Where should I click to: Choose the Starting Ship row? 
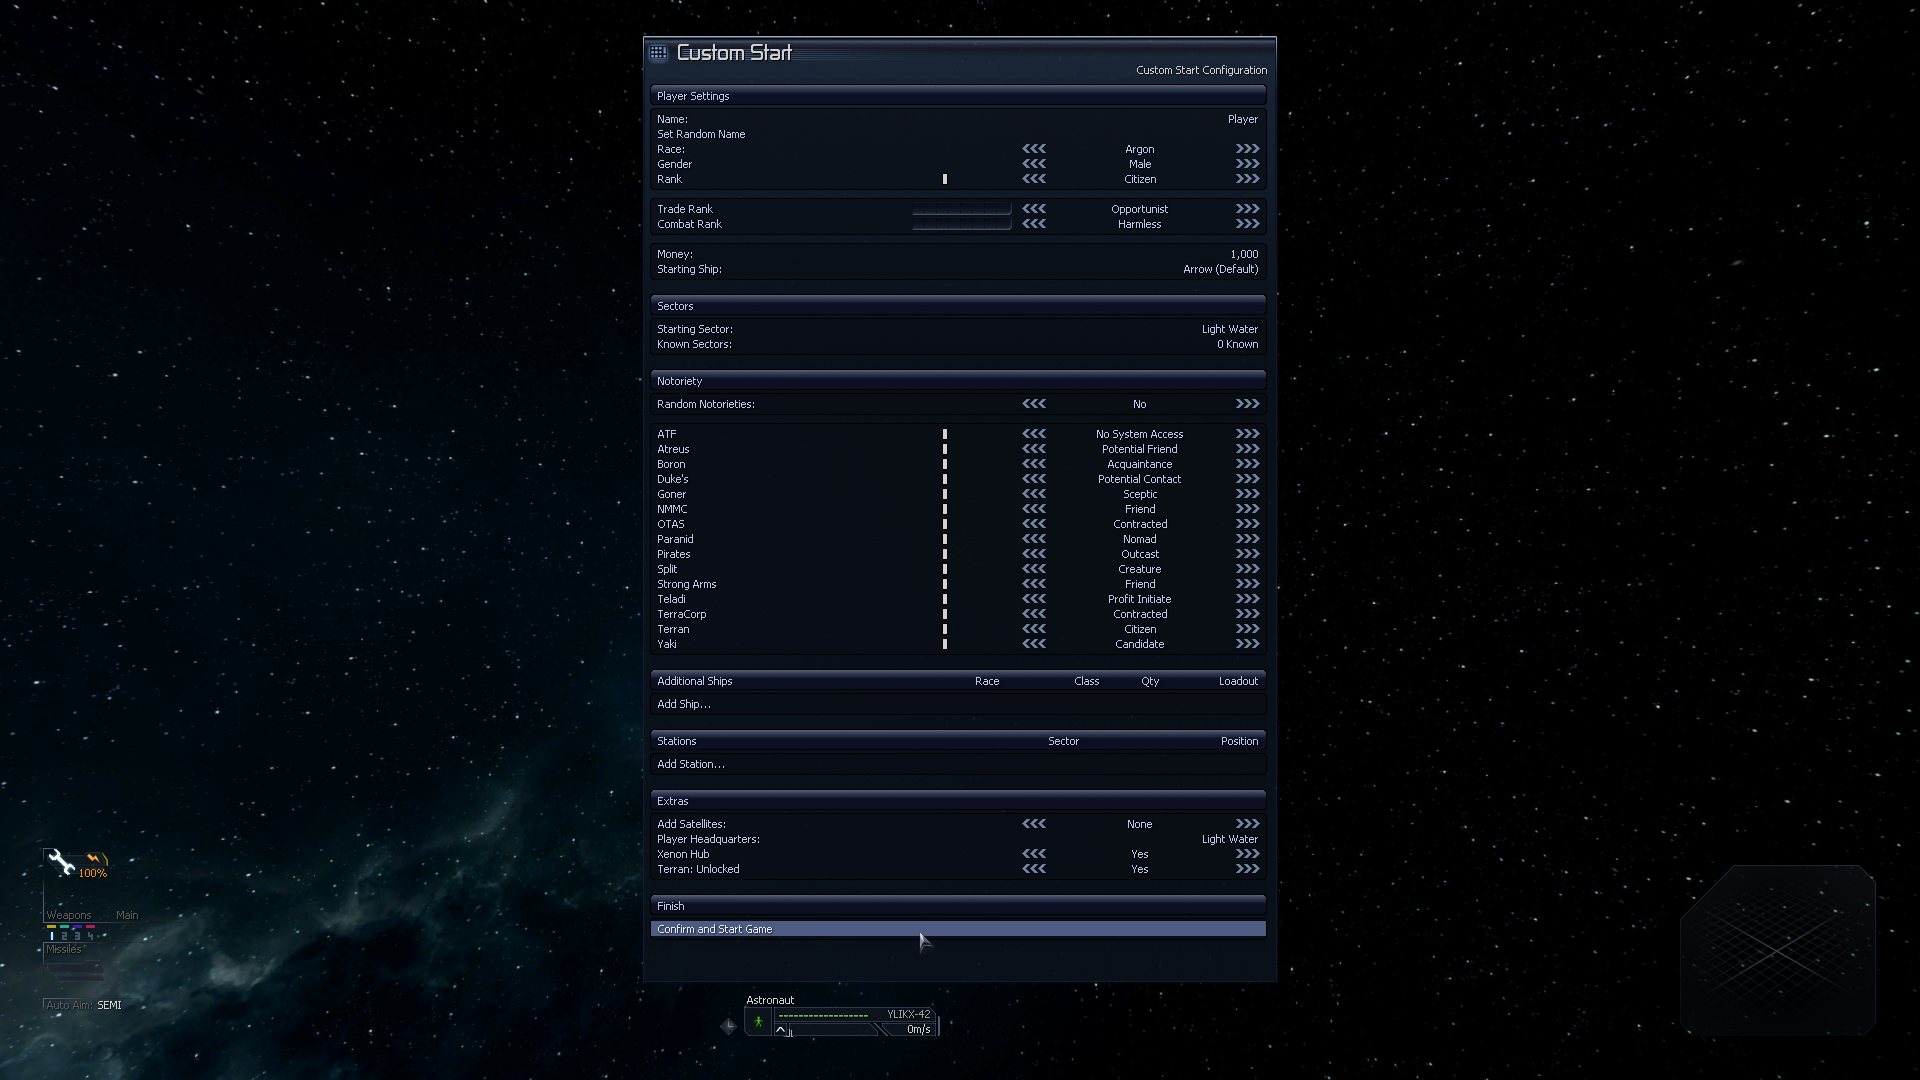pyautogui.click(x=958, y=269)
